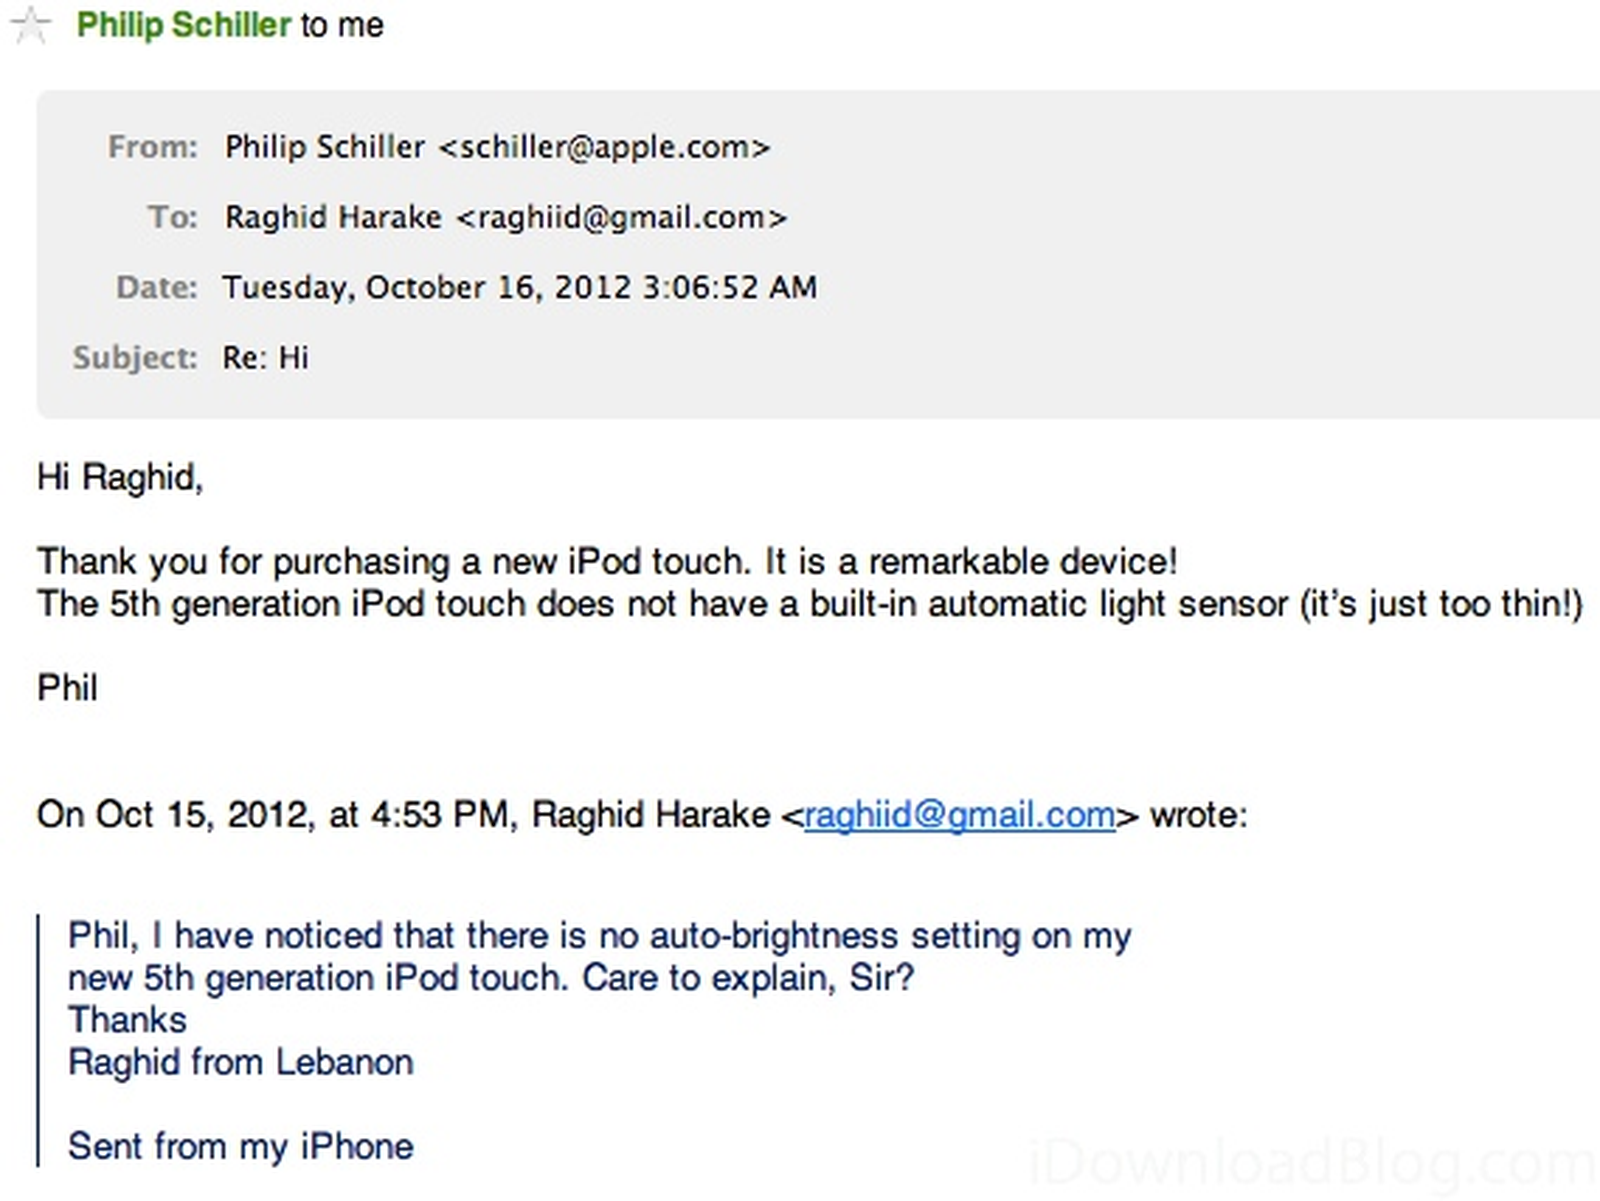
Task: Select the schiller@apple.com sender address
Action: point(604,147)
